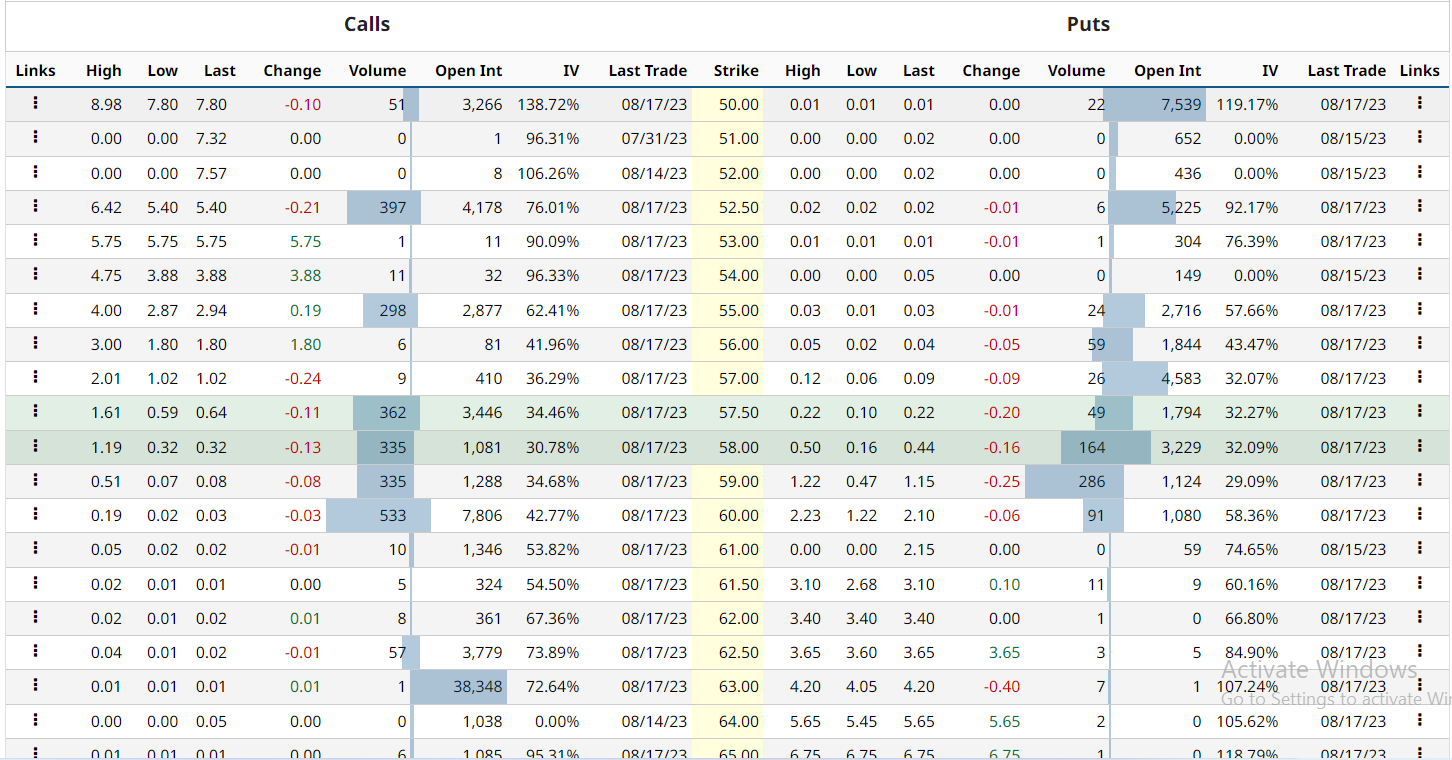Click puts IV value 119.17%

coord(1247,104)
